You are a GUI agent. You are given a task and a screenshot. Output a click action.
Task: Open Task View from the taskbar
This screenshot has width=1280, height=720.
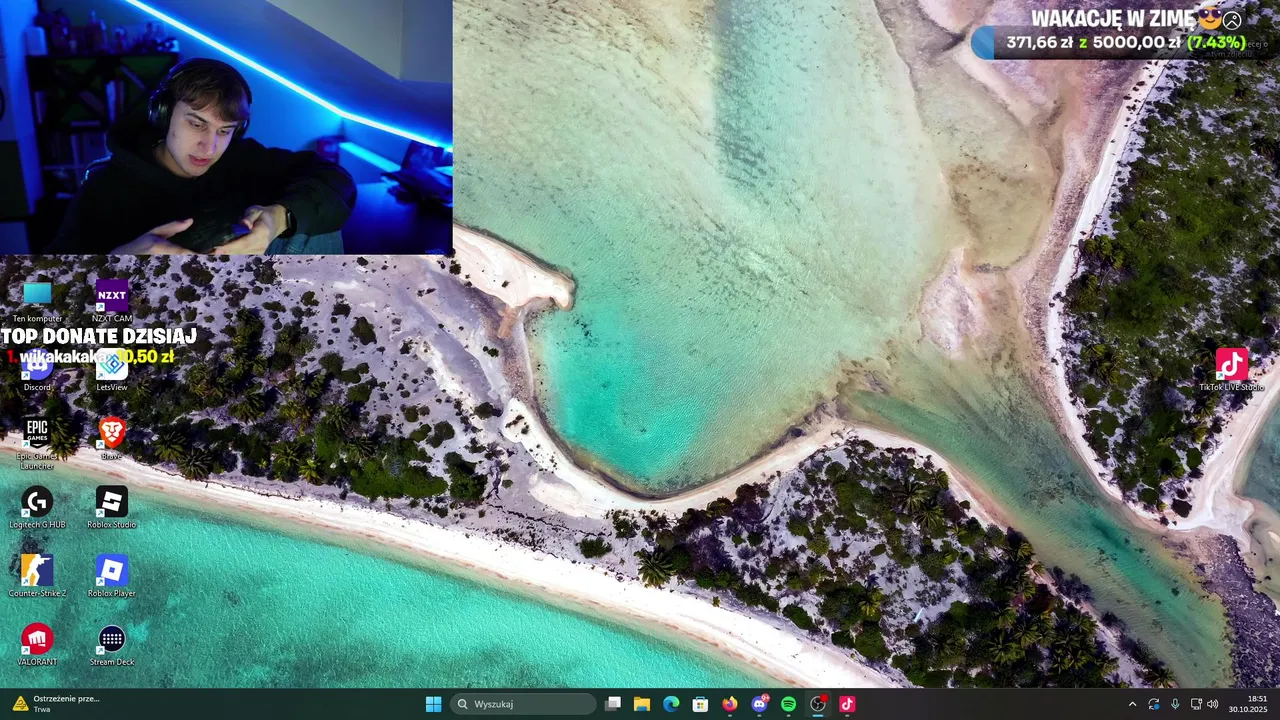tap(613, 704)
